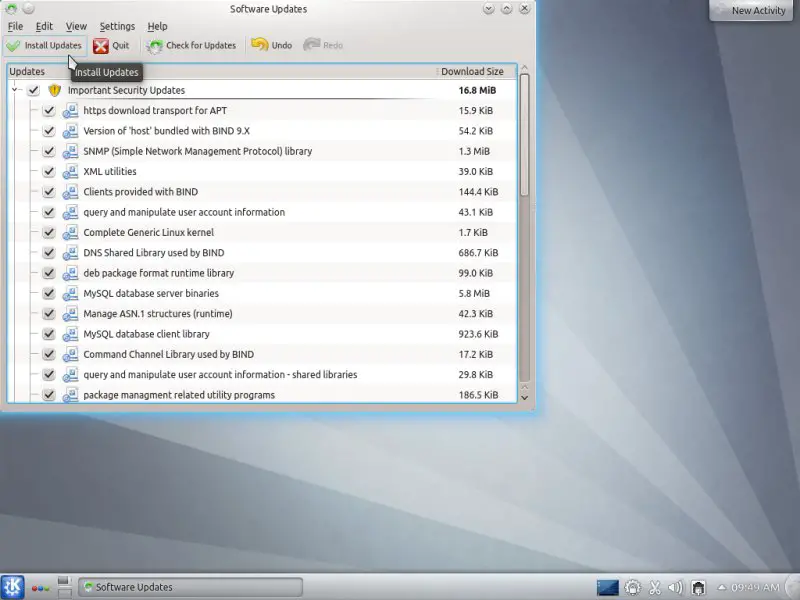The width and height of the screenshot is (800, 600).
Task: Click the package icon for MySQL database client library
Action: 70,334
